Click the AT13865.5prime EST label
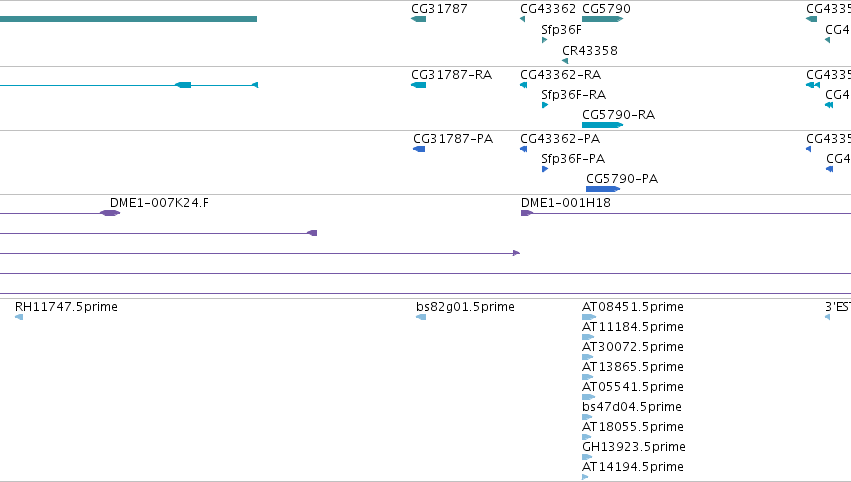This screenshot has width=851, height=482. 633,366
